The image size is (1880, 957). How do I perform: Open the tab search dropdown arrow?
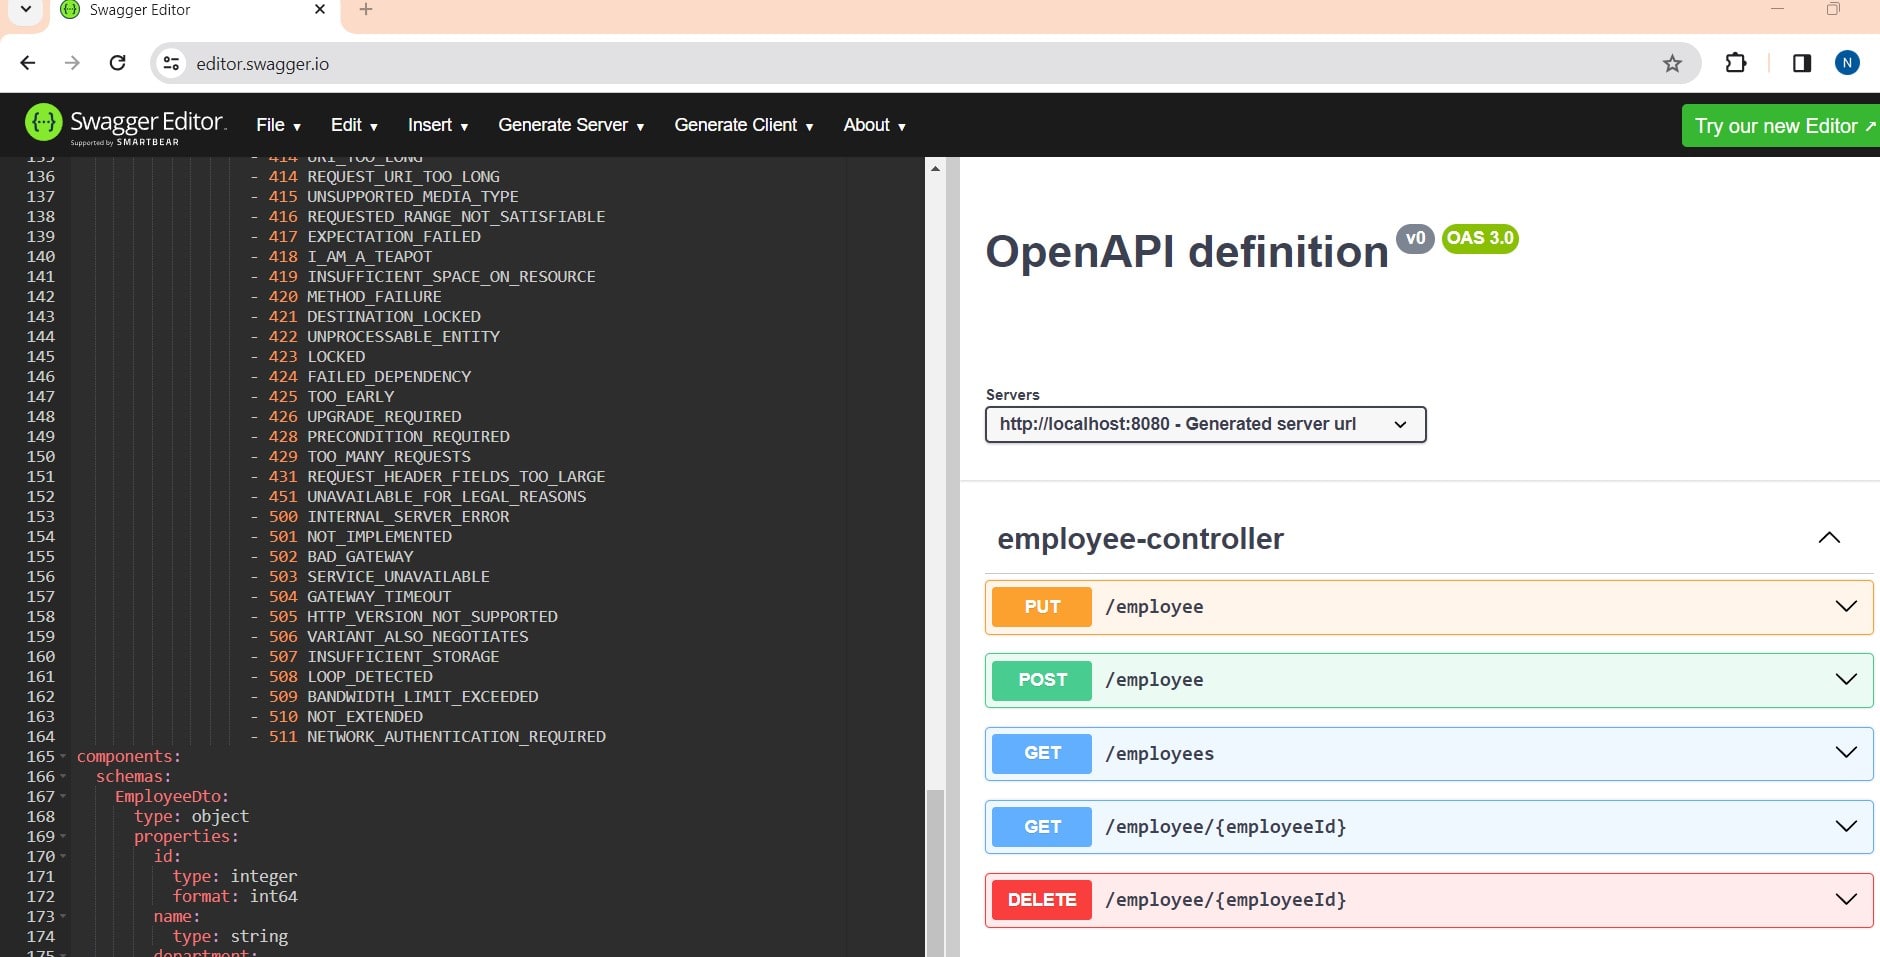click(26, 10)
